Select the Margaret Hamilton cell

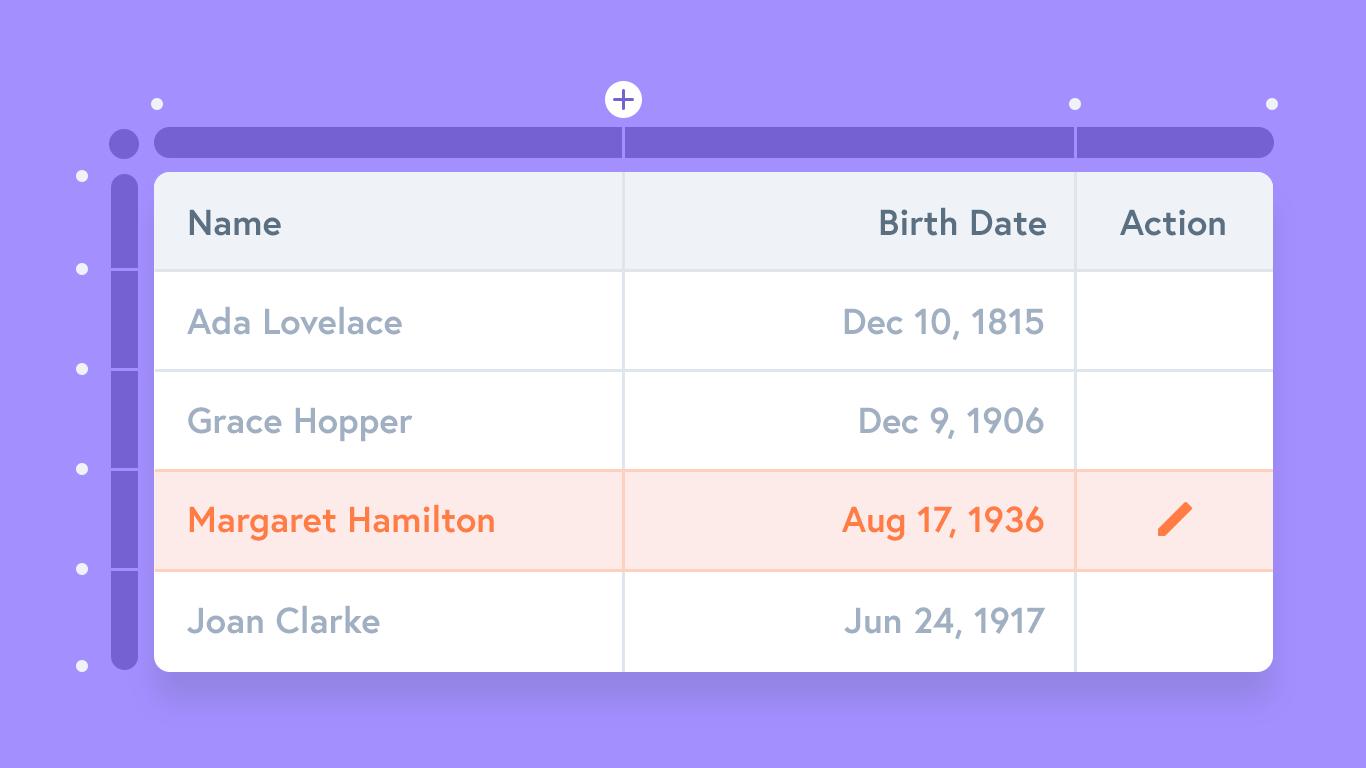[x=341, y=520]
